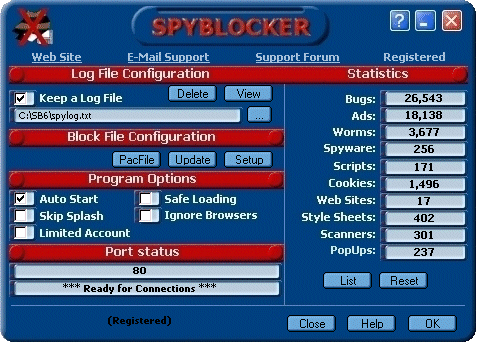Enable the Ignore Browsers checkbox

146,215
